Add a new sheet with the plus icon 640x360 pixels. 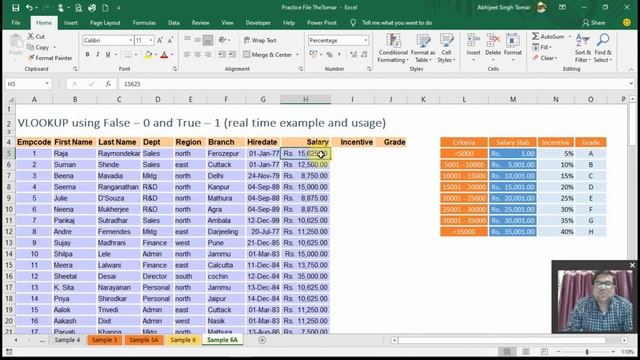click(262, 340)
